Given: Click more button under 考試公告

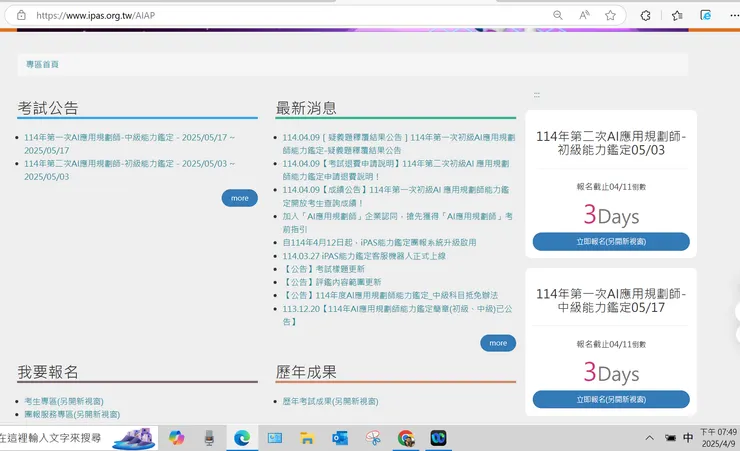Looking at the screenshot, I should pyautogui.click(x=240, y=198).
